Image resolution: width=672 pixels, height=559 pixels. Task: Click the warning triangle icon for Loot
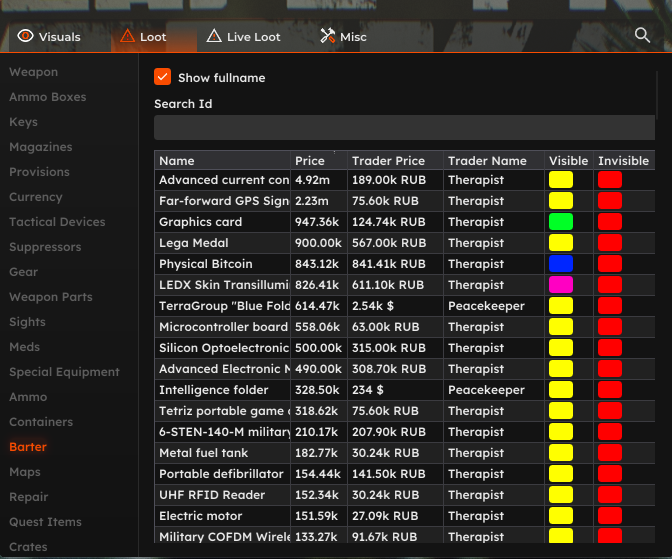[x=127, y=36]
